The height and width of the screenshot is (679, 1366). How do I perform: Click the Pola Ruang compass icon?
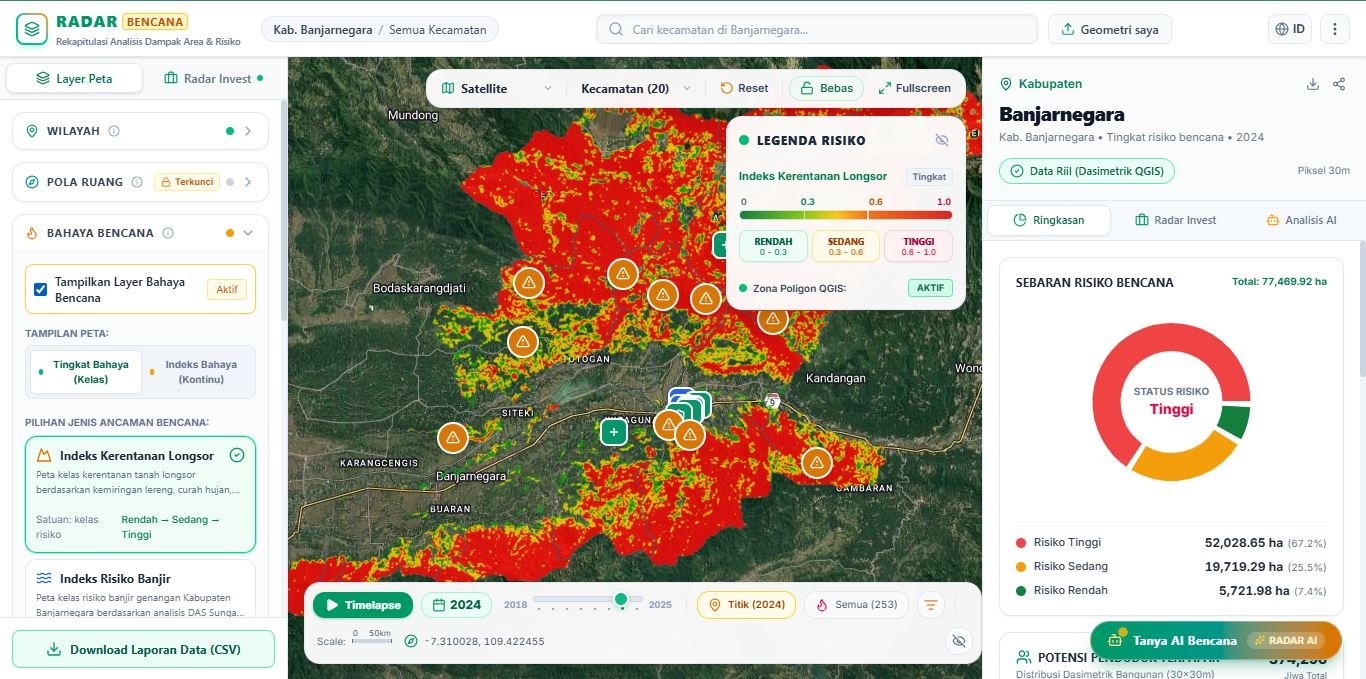31,182
